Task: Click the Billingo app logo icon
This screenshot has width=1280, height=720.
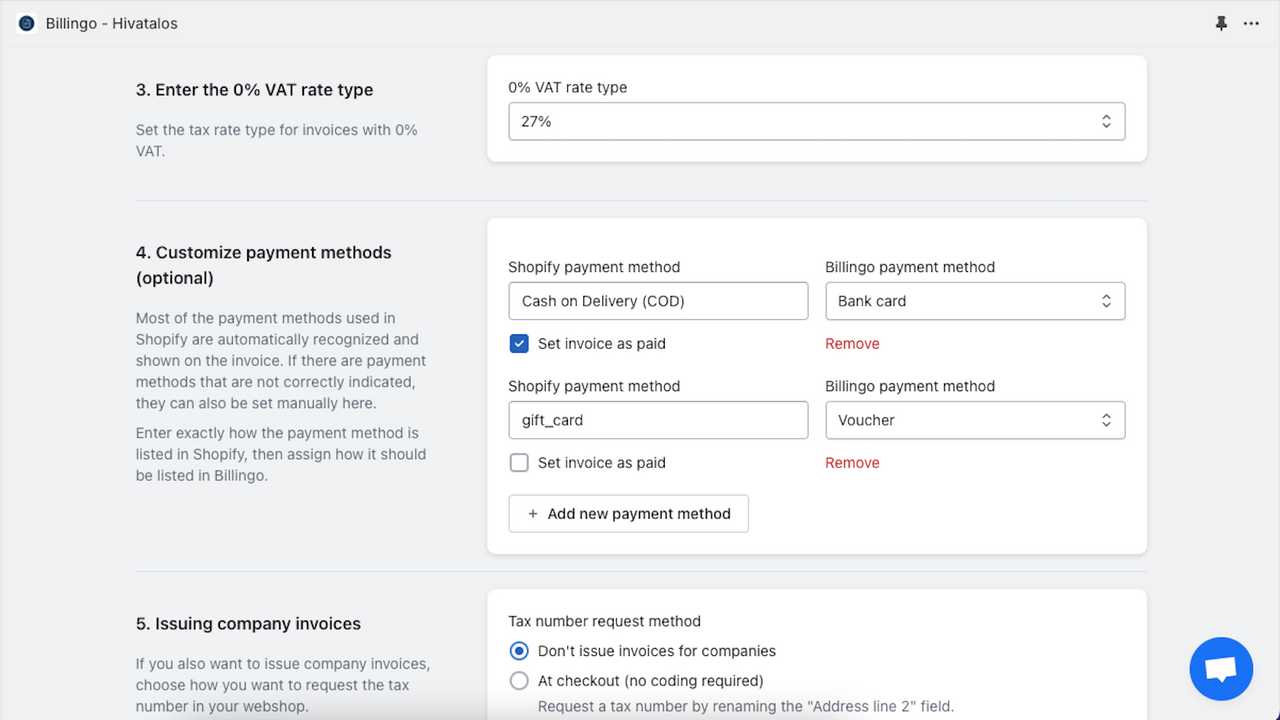Action: [x=26, y=23]
